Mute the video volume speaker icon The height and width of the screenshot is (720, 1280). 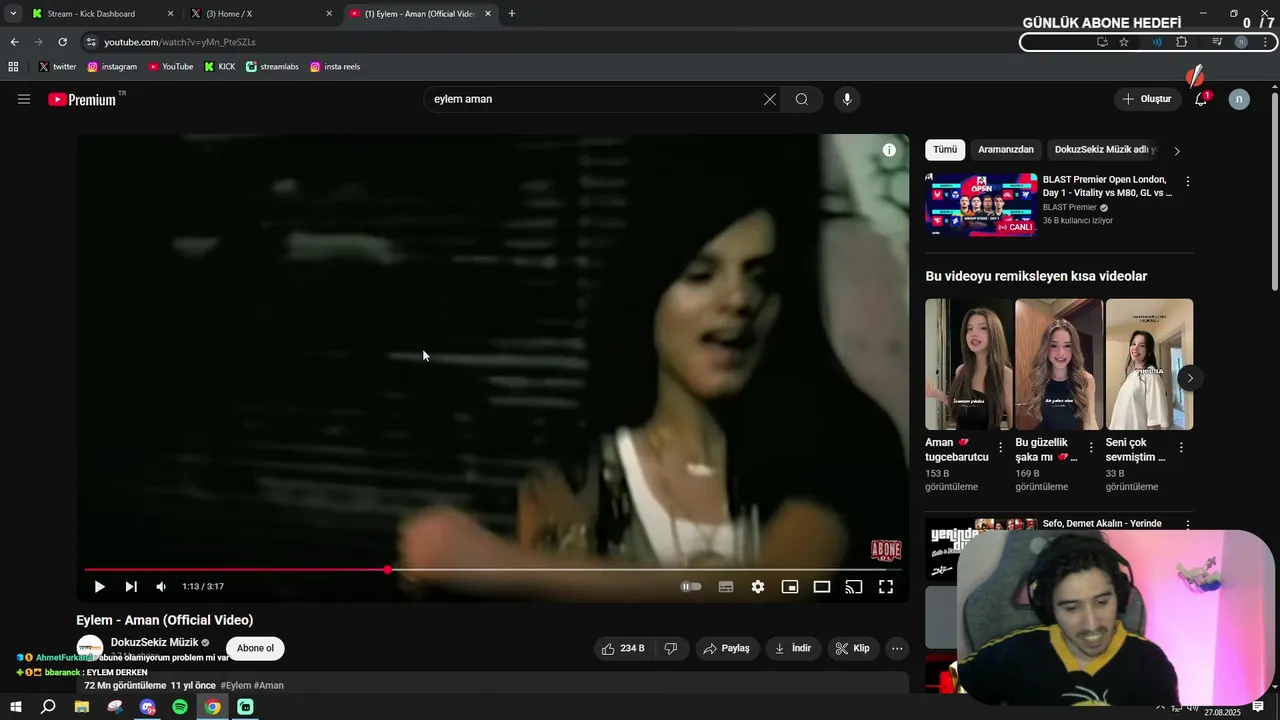(161, 587)
